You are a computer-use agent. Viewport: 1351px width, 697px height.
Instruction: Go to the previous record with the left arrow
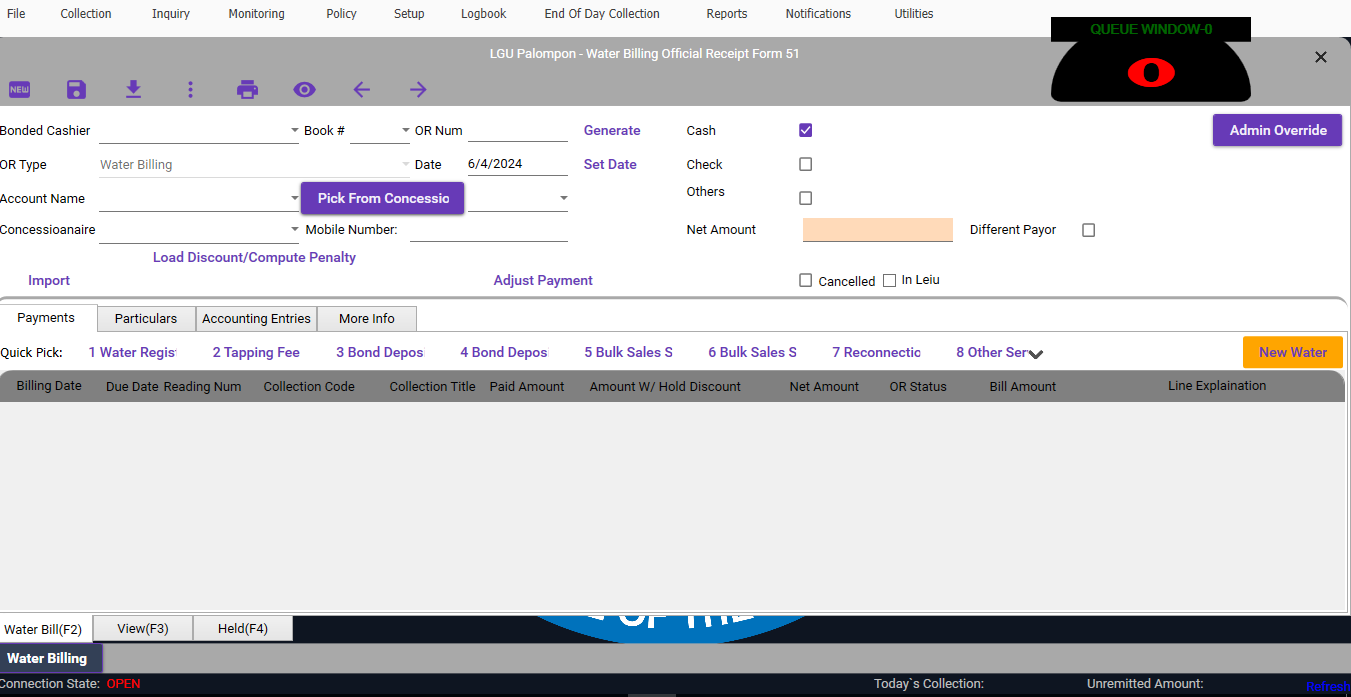click(x=361, y=90)
